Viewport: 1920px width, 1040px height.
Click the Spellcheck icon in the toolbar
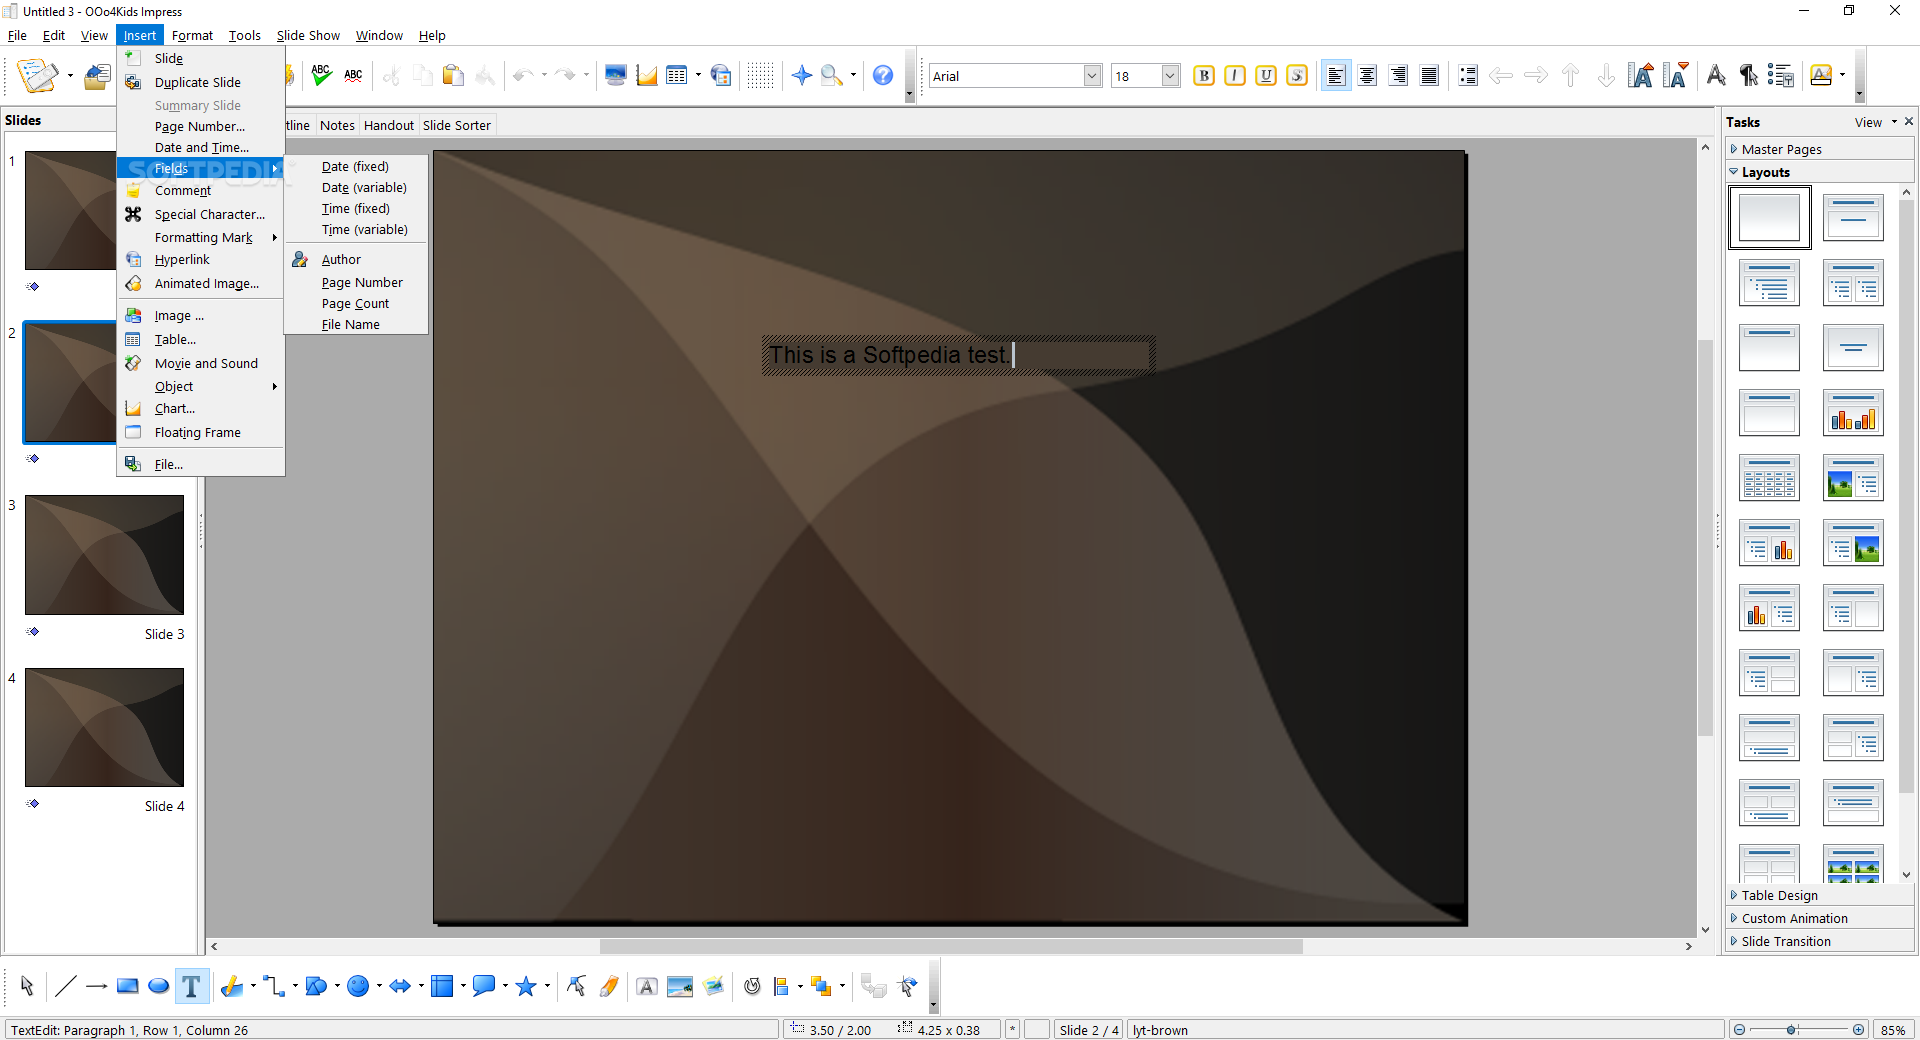(321, 75)
